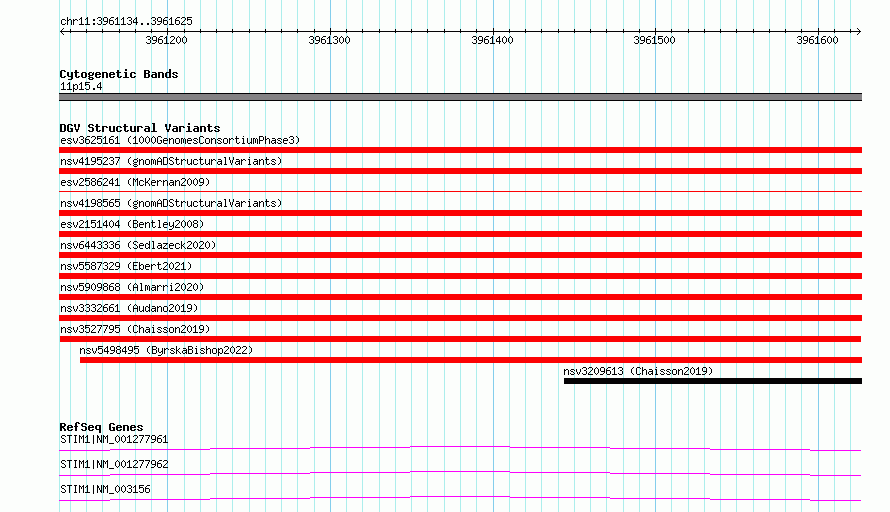The image size is (890, 512).
Task: Click the Cytogenetic Bands track title
Action: (x=119, y=74)
